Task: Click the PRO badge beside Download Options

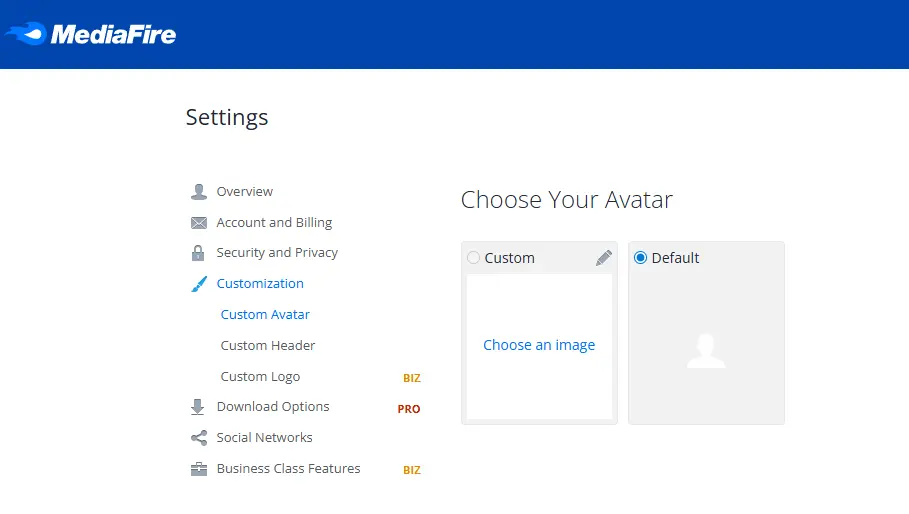Action: pos(409,409)
